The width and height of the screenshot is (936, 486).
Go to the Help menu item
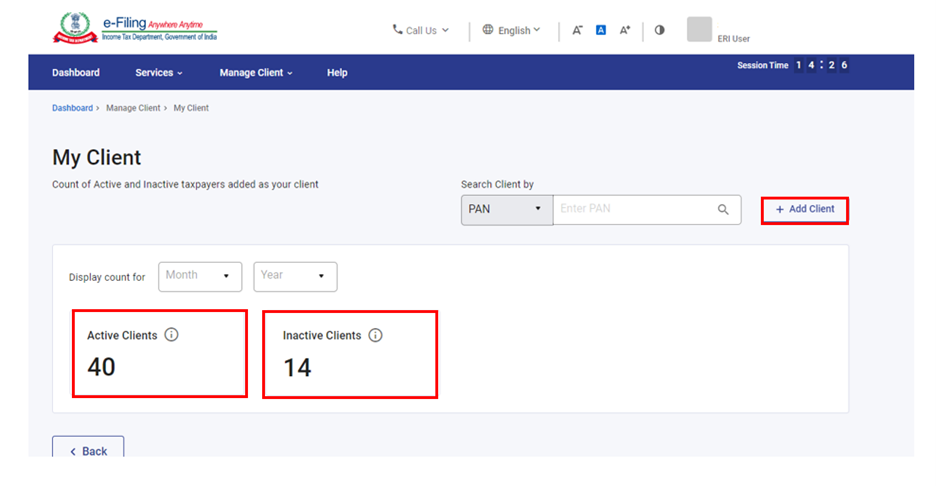[337, 73]
